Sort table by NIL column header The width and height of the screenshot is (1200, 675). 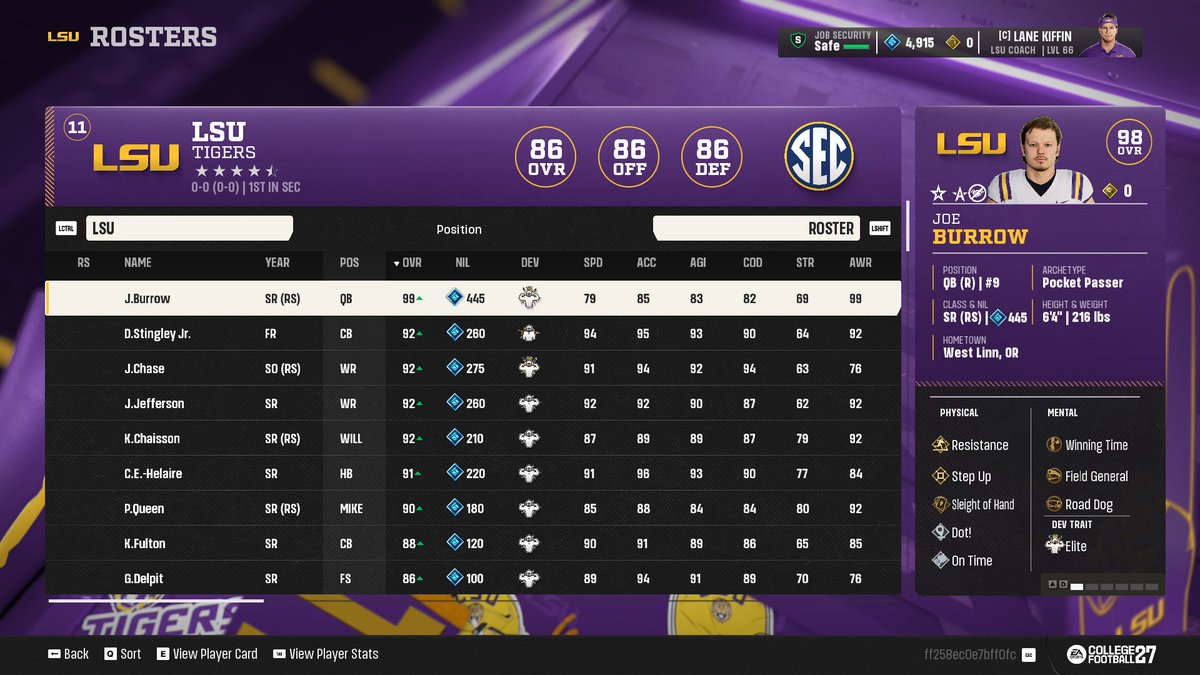[x=462, y=263]
